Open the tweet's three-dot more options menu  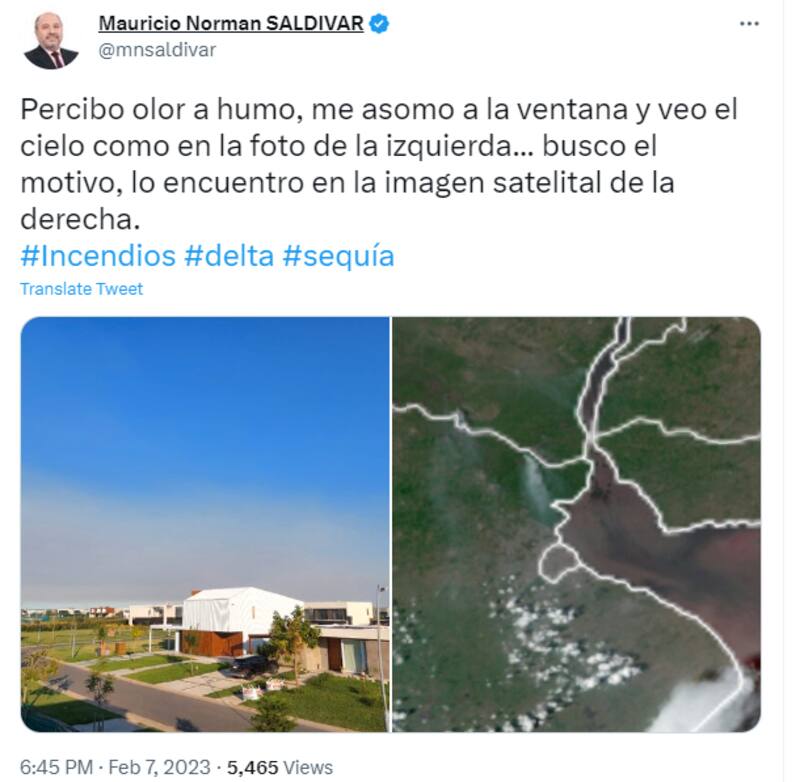click(749, 23)
